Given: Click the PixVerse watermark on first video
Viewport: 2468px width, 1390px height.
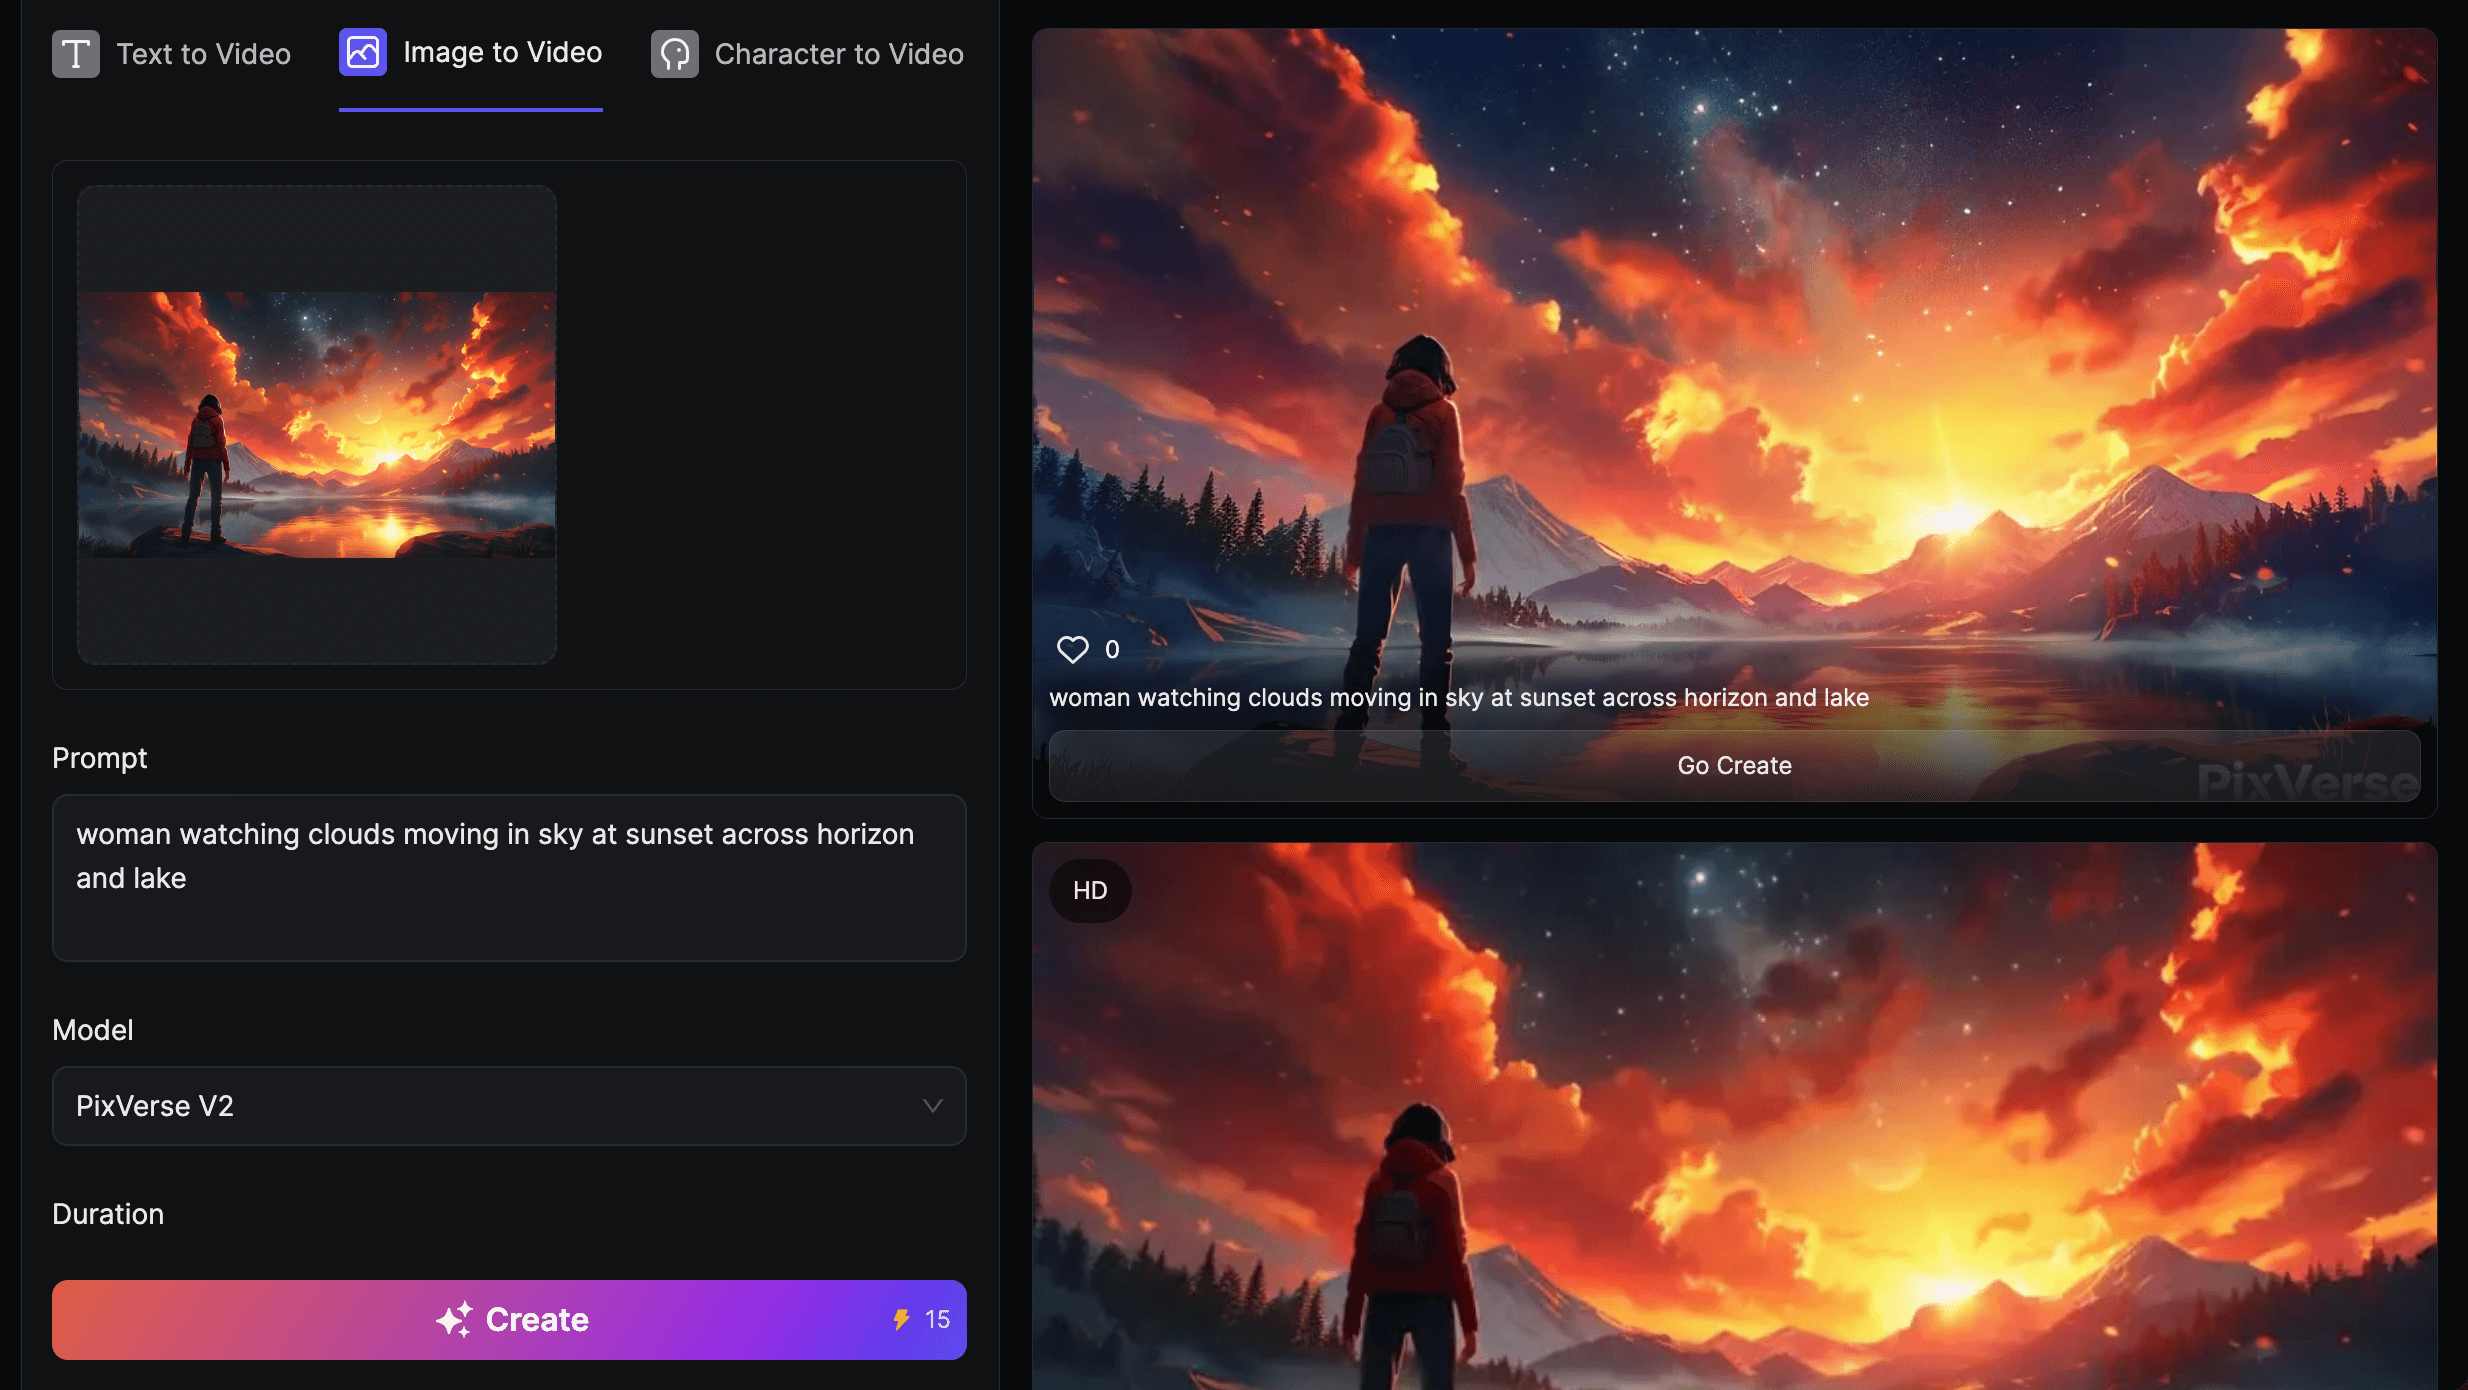Looking at the screenshot, I should pyautogui.click(x=2306, y=783).
